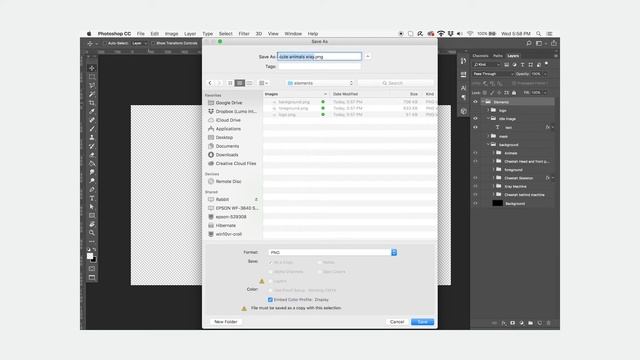The height and width of the screenshot is (360, 640).
Task: Click the Background layer black thumbnail
Action: coord(498,203)
